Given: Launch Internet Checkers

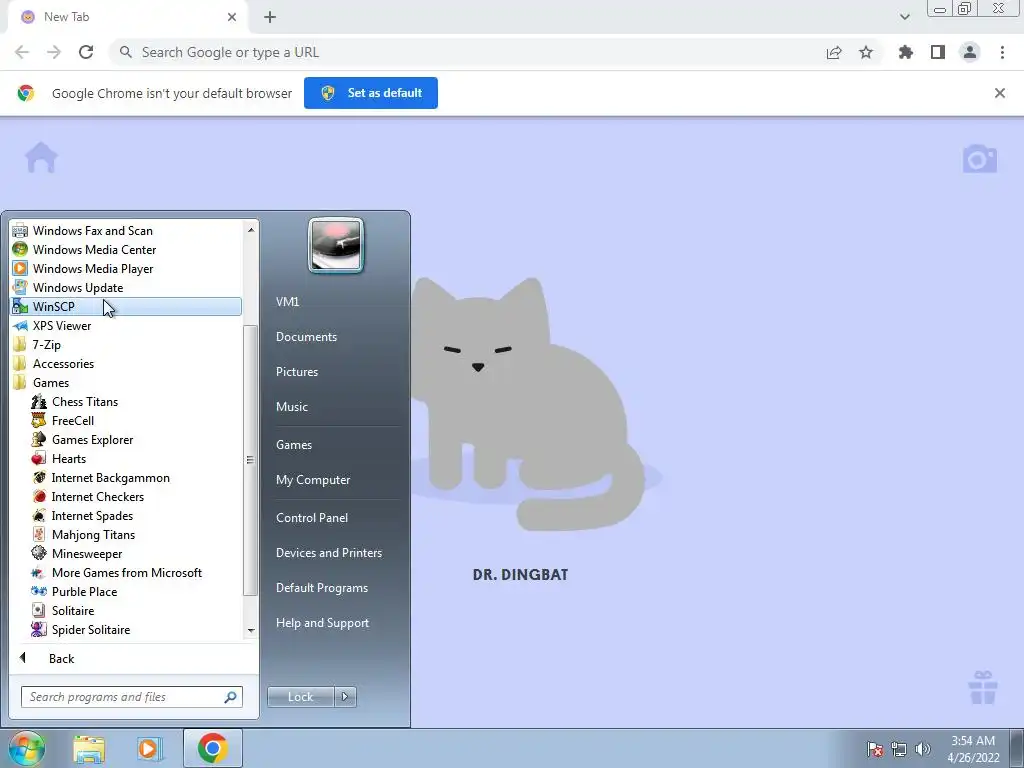Looking at the screenshot, I should [97, 496].
